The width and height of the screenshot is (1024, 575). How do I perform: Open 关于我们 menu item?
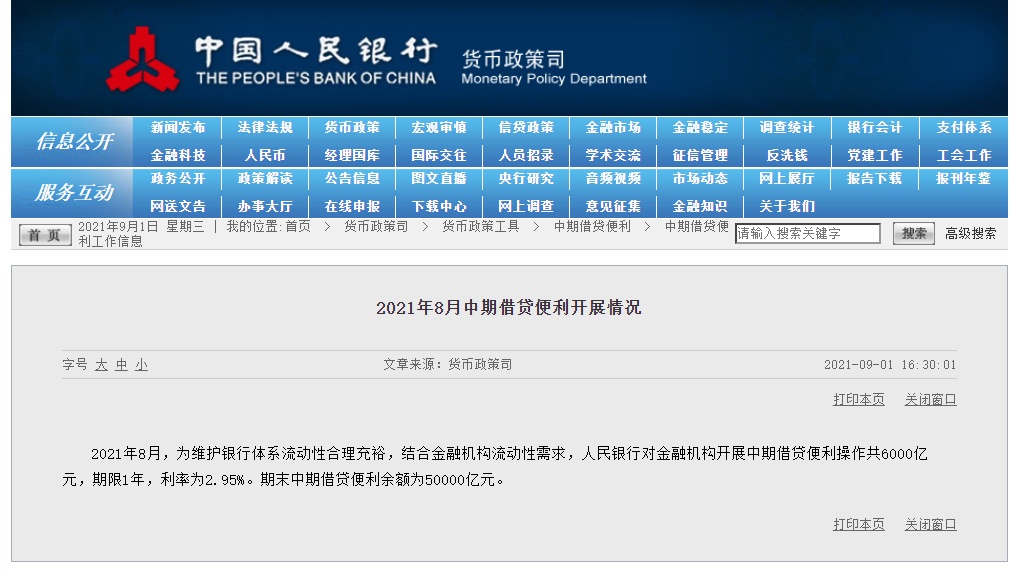tap(787, 206)
